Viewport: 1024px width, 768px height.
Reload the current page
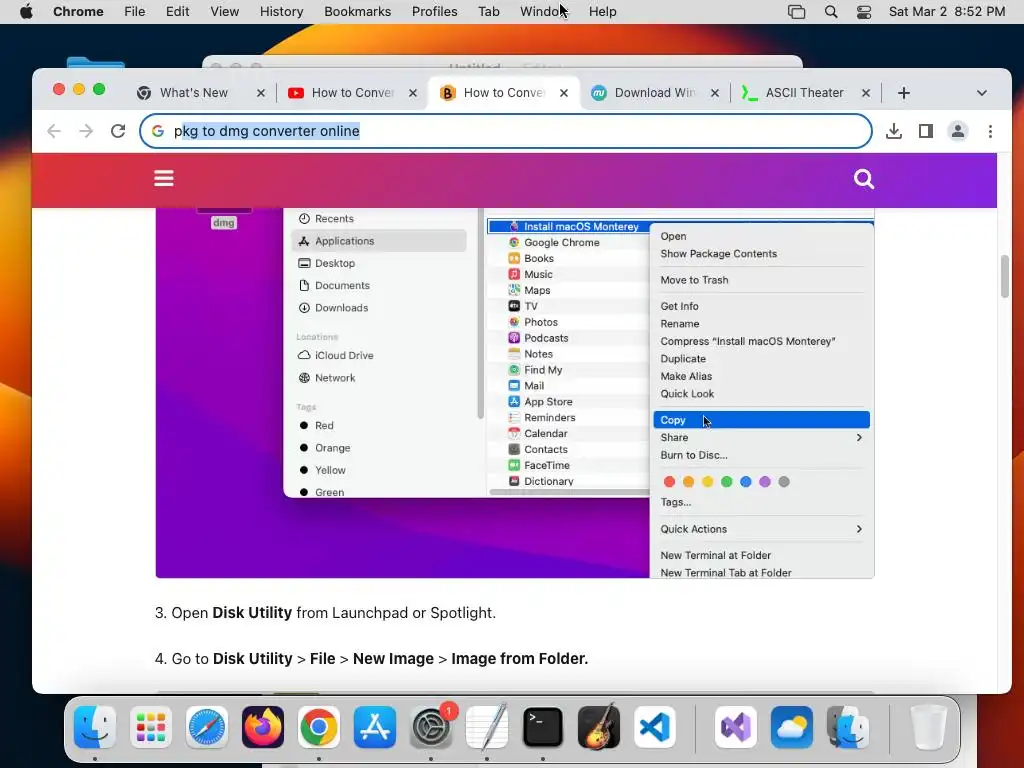118,131
